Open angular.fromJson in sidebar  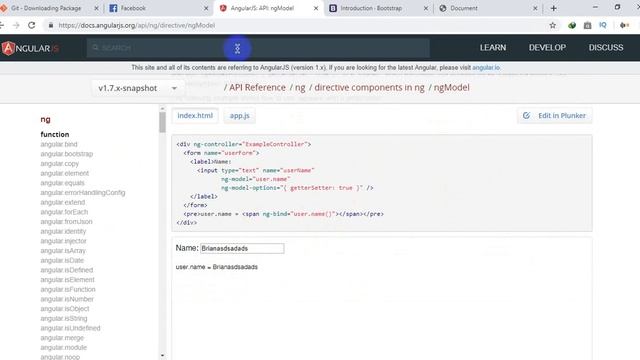pos(67,222)
